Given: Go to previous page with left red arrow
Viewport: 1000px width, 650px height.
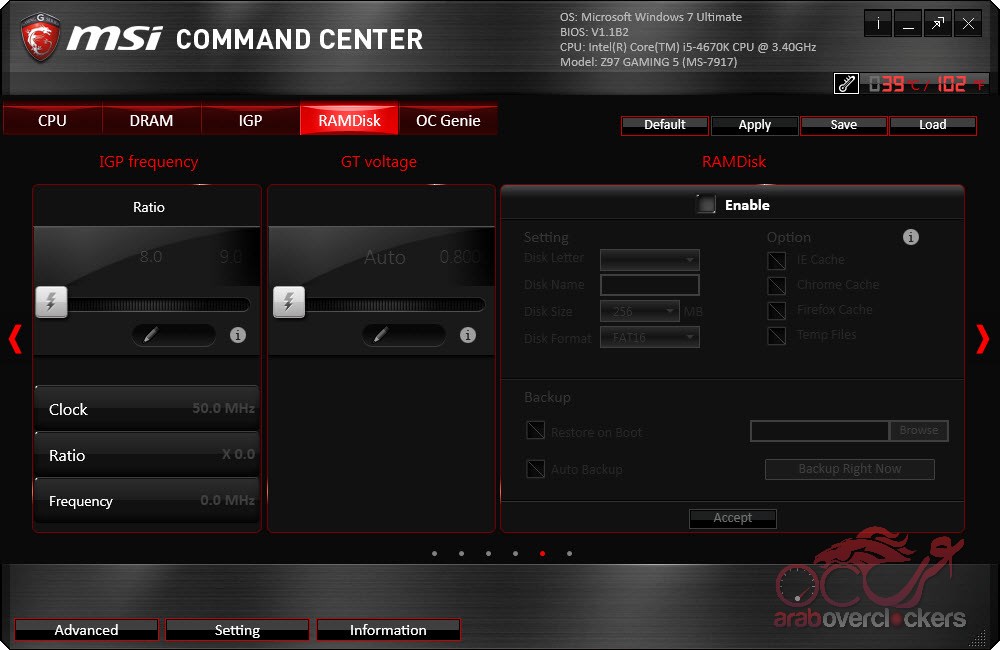Looking at the screenshot, I should [15, 339].
